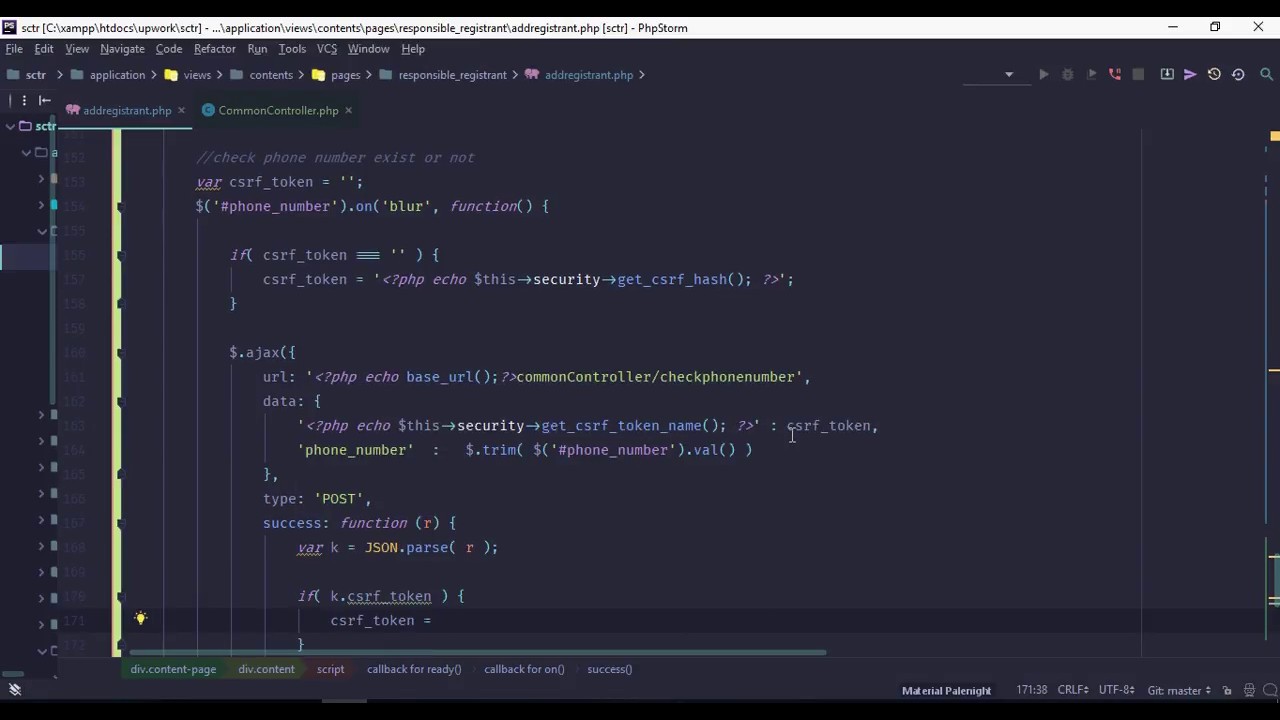This screenshot has width=1280, height=720.
Task: Open the Refactor menu
Action: [x=215, y=49]
